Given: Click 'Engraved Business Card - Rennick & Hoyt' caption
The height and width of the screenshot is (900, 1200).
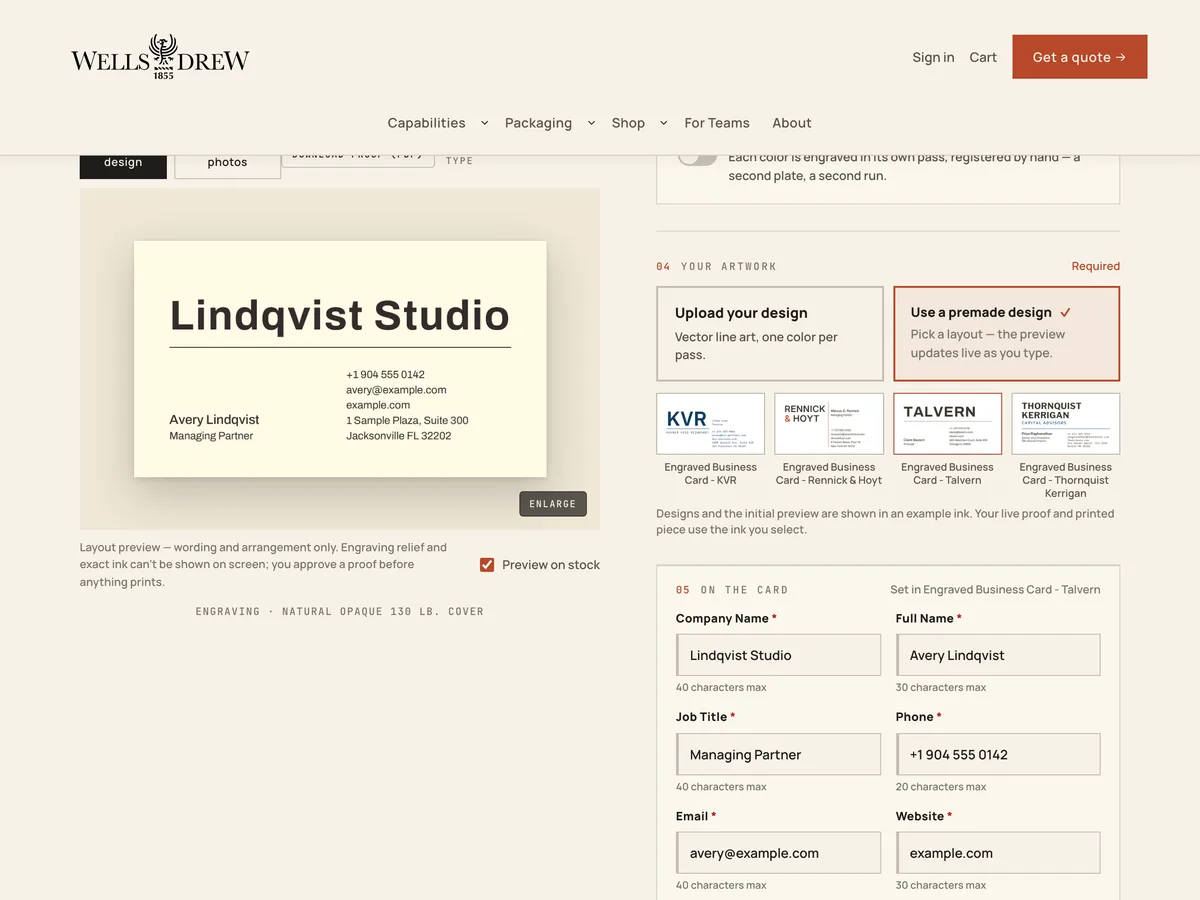Looking at the screenshot, I should [x=829, y=474].
